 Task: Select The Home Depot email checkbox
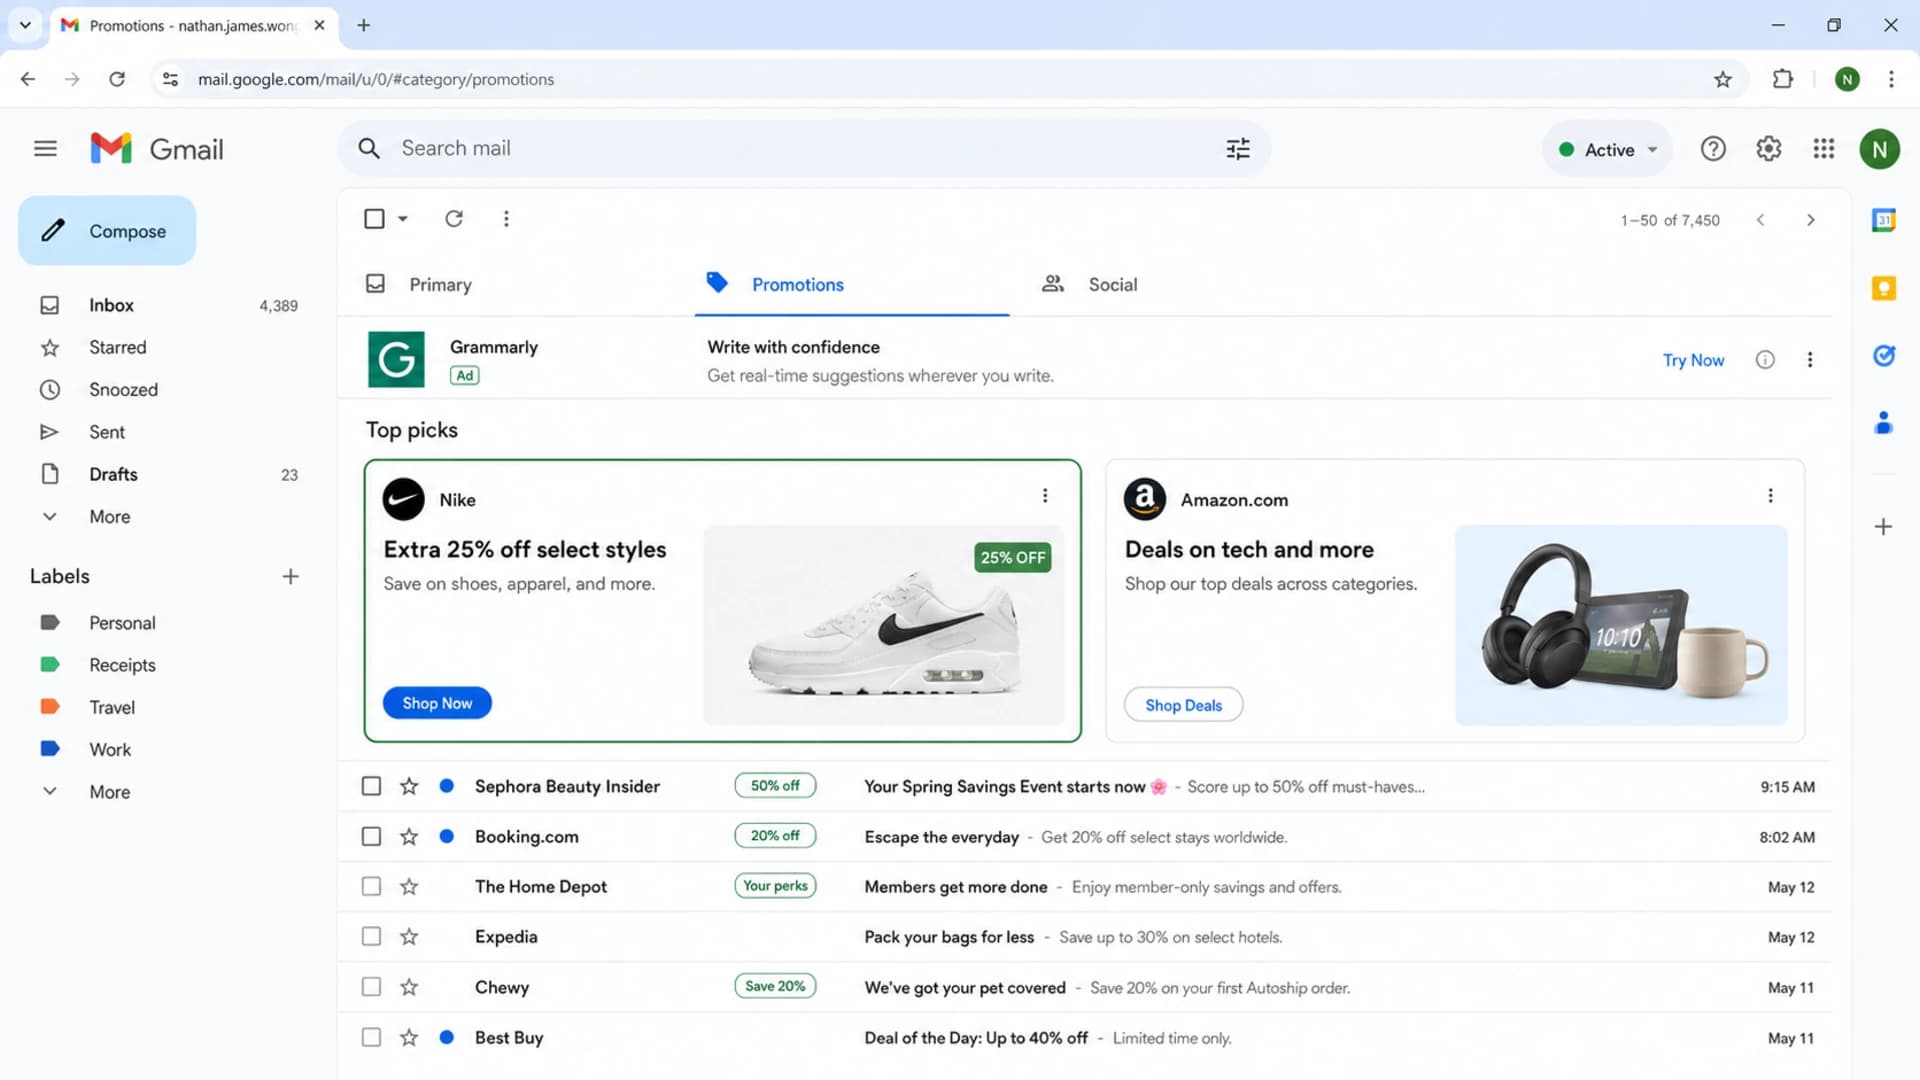coord(371,887)
